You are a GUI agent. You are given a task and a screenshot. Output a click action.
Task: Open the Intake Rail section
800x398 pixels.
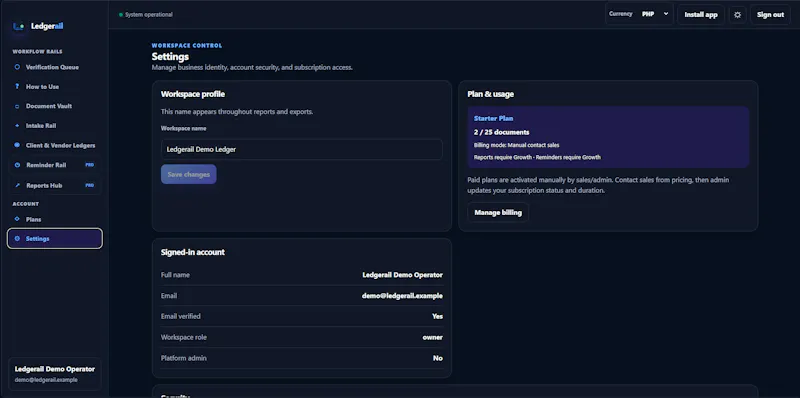pos(55,126)
